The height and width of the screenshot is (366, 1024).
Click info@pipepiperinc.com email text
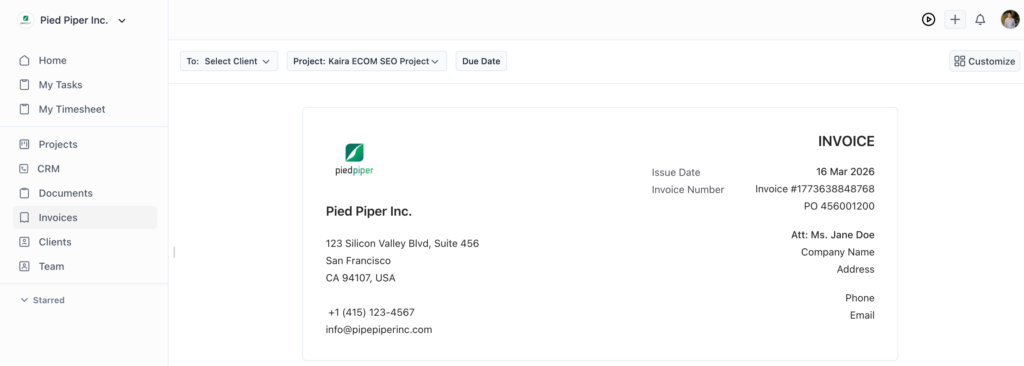(379, 329)
